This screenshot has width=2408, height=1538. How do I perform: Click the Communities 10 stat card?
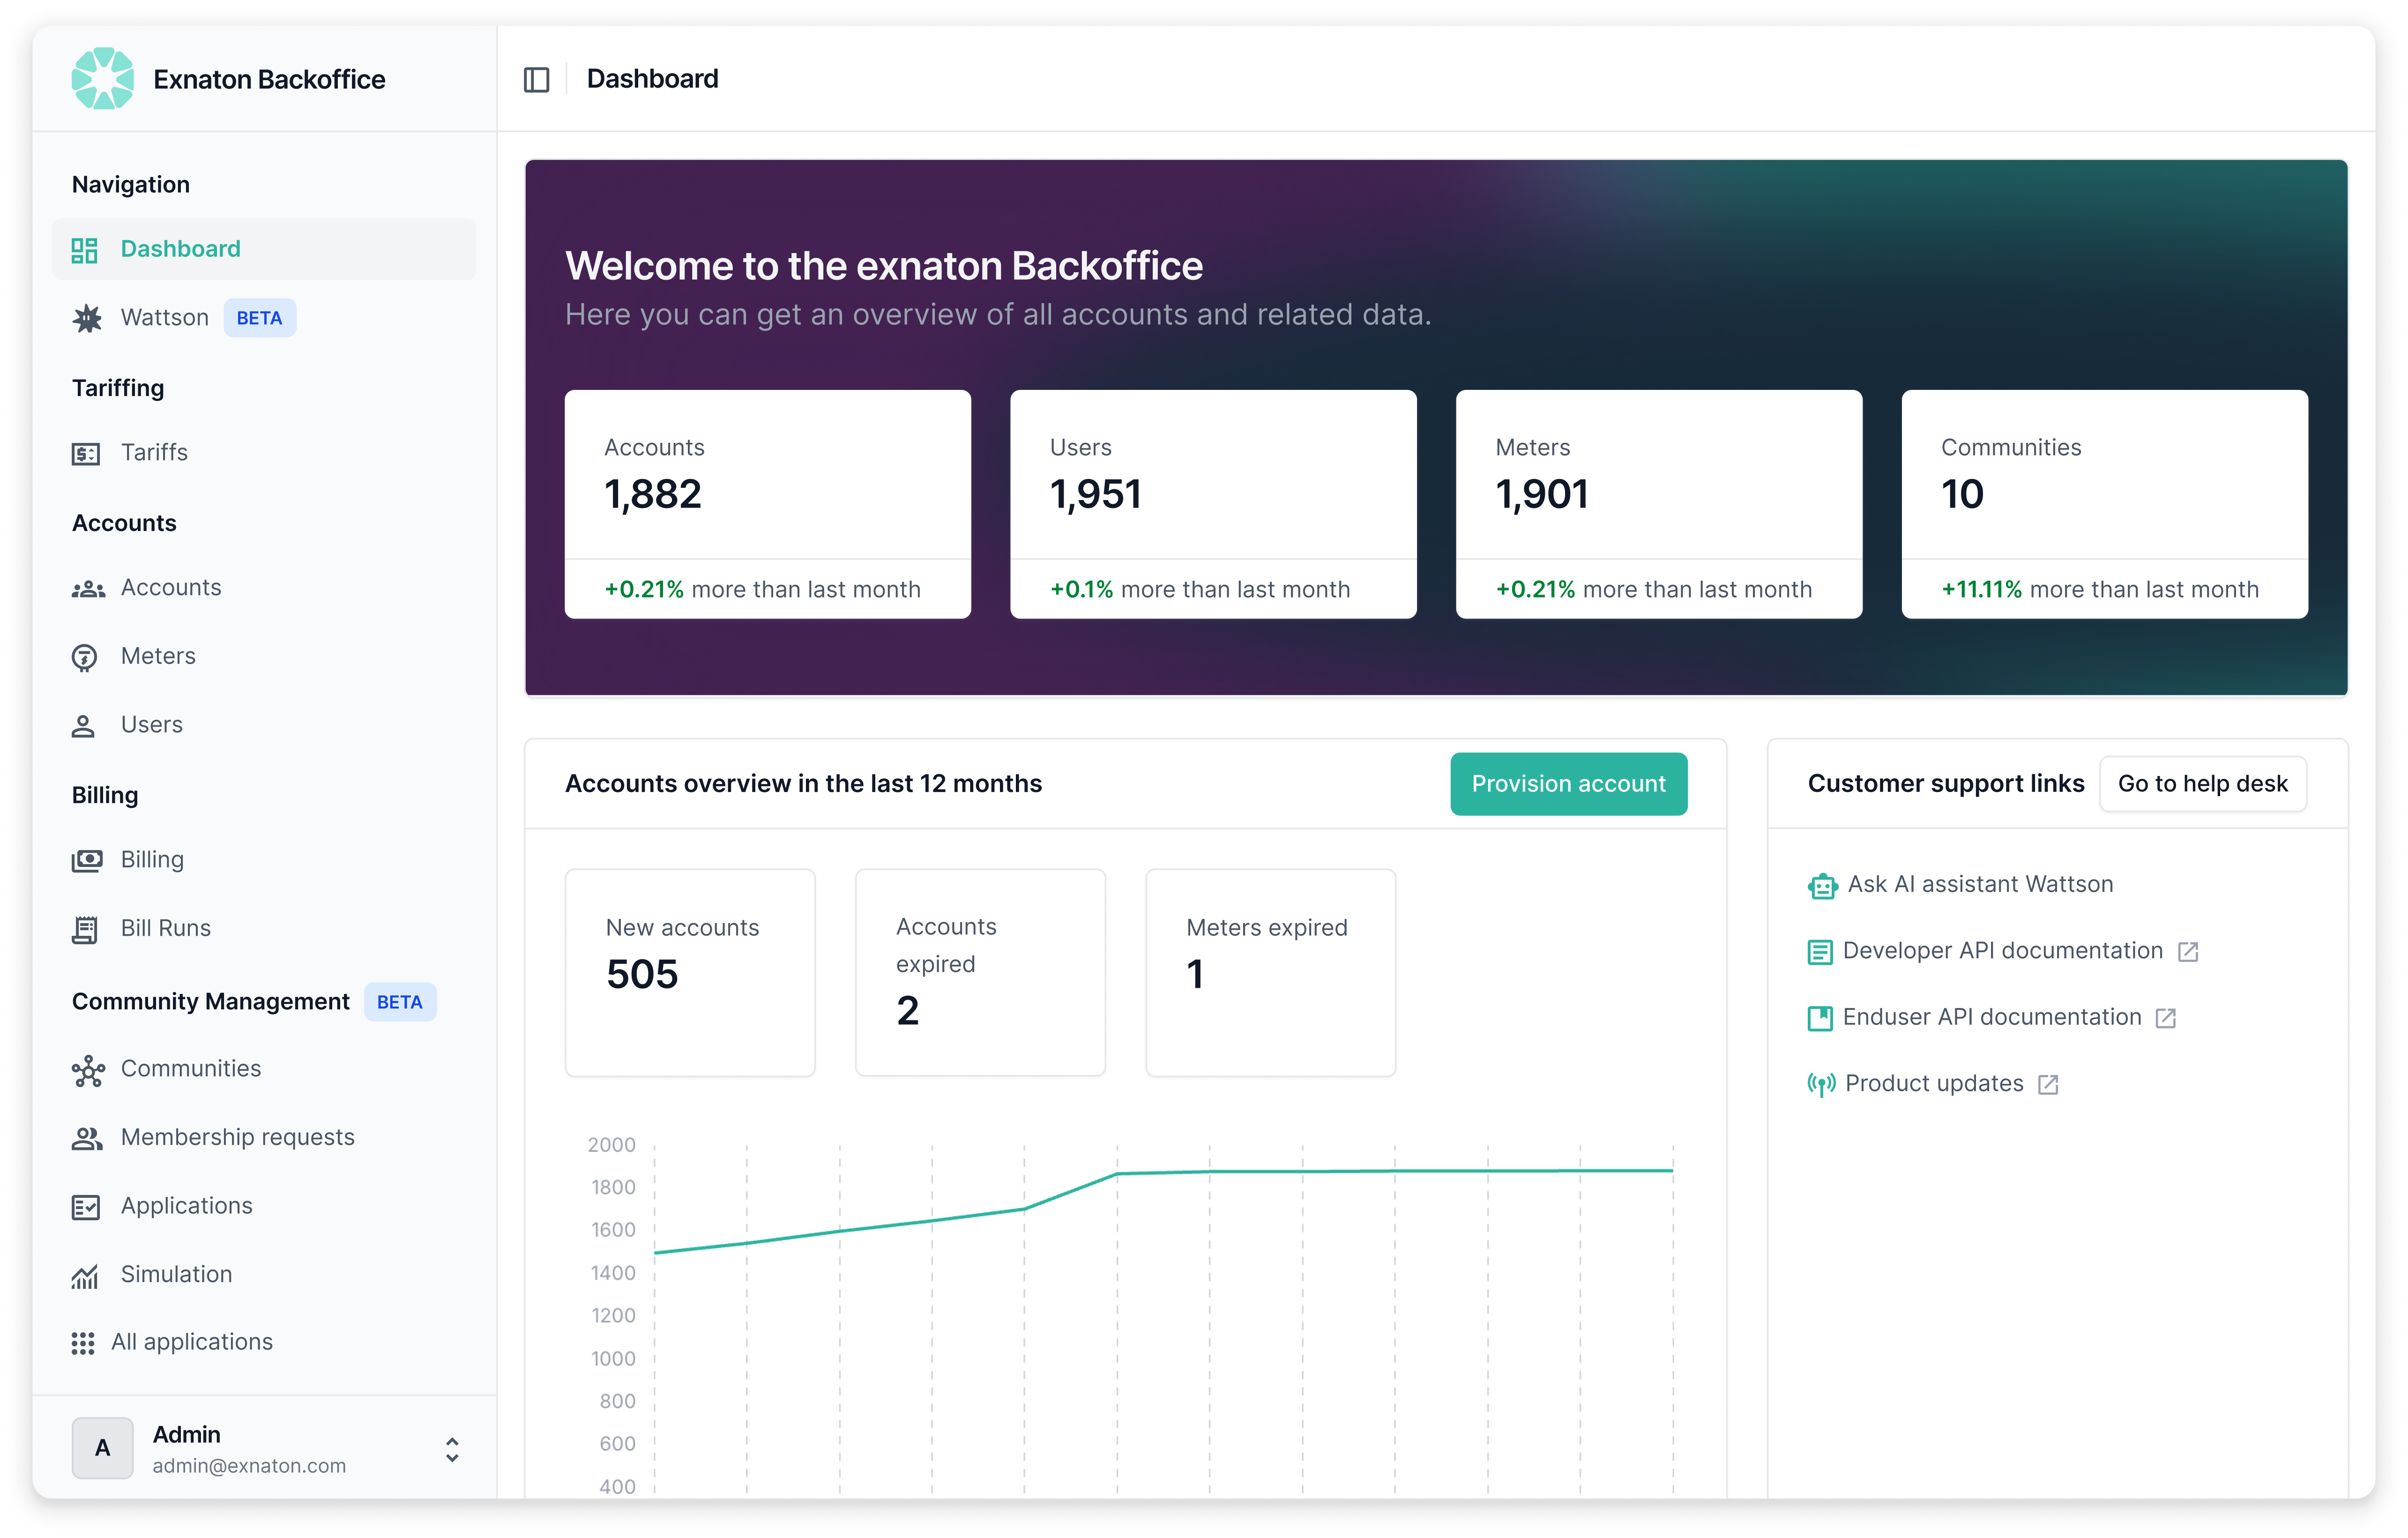pyautogui.click(x=2104, y=504)
